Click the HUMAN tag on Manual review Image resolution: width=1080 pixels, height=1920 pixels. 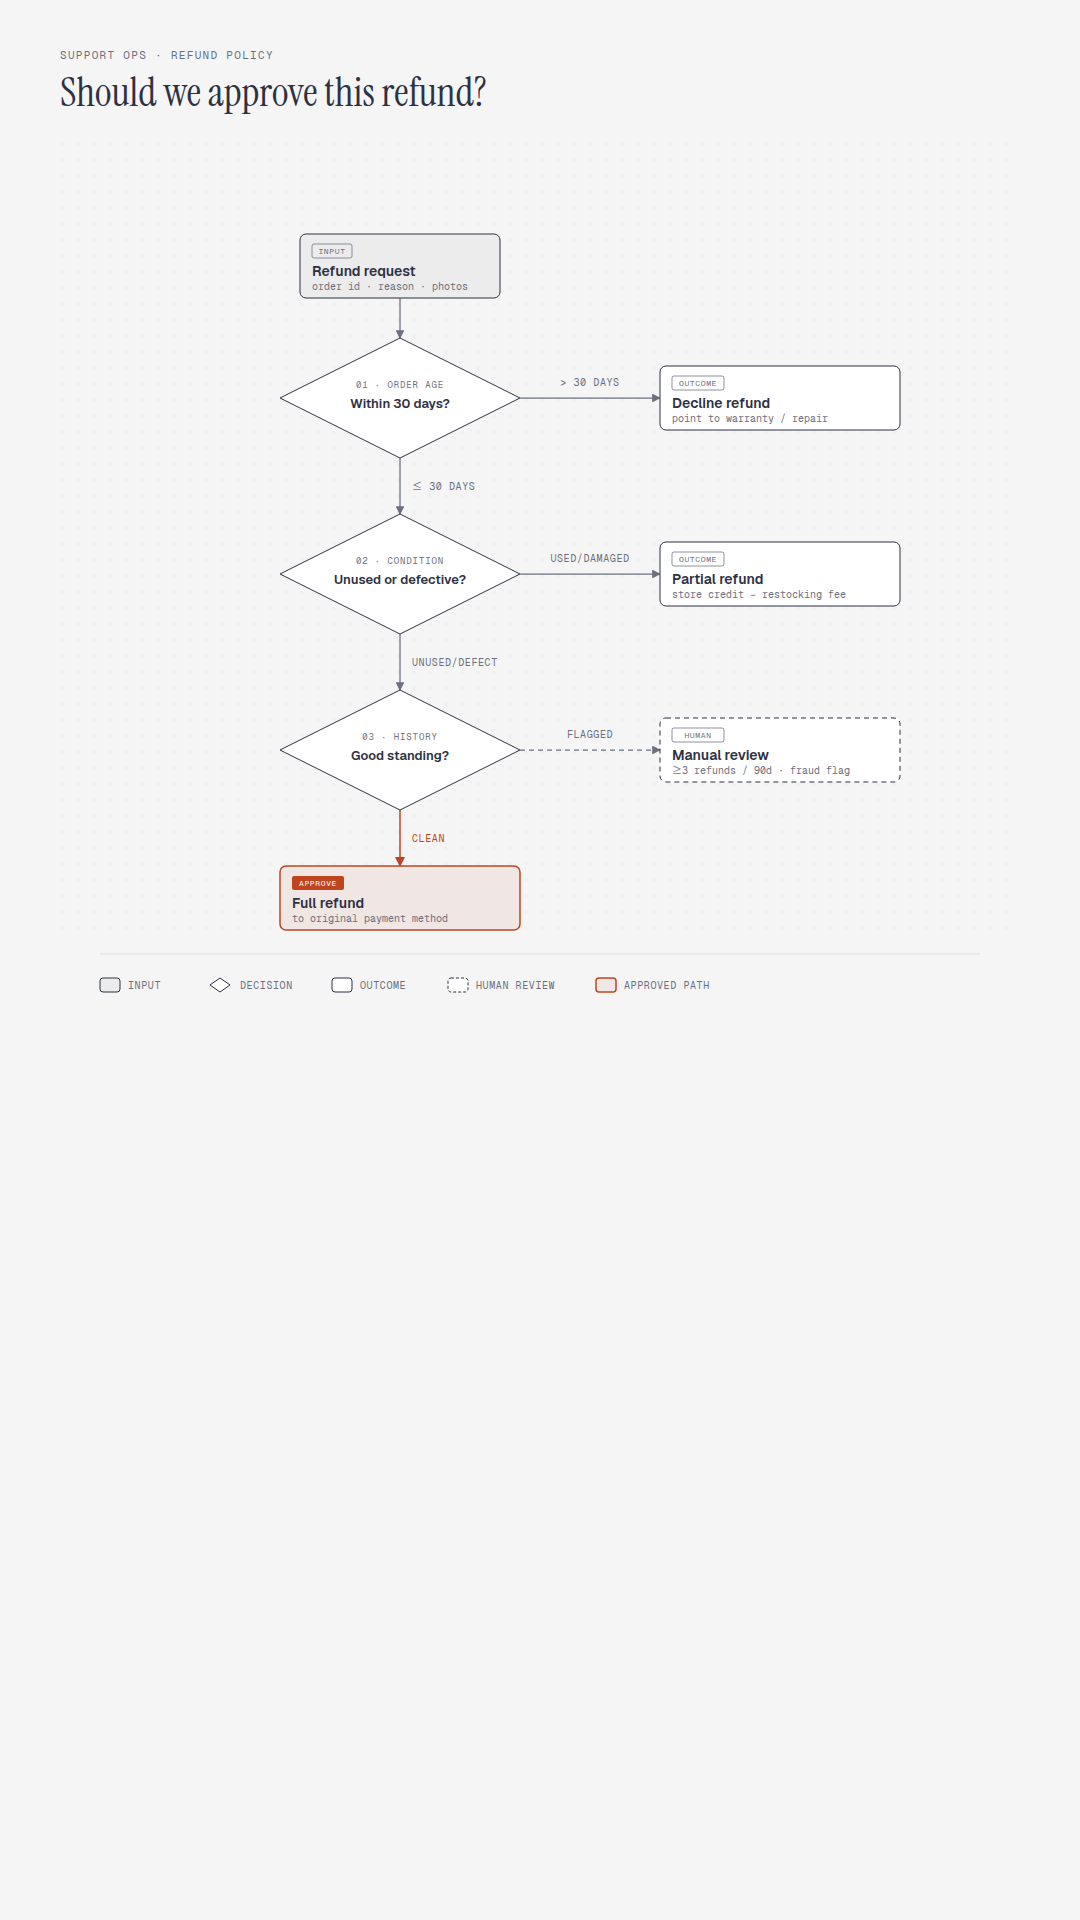click(x=698, y=735)
